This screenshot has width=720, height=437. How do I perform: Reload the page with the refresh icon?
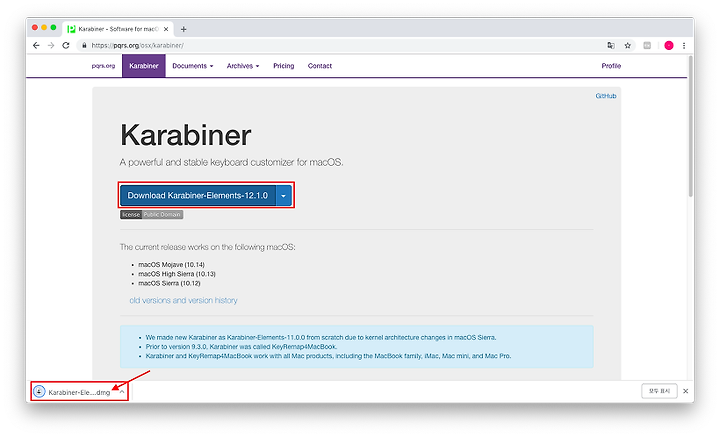pos(66,45)
